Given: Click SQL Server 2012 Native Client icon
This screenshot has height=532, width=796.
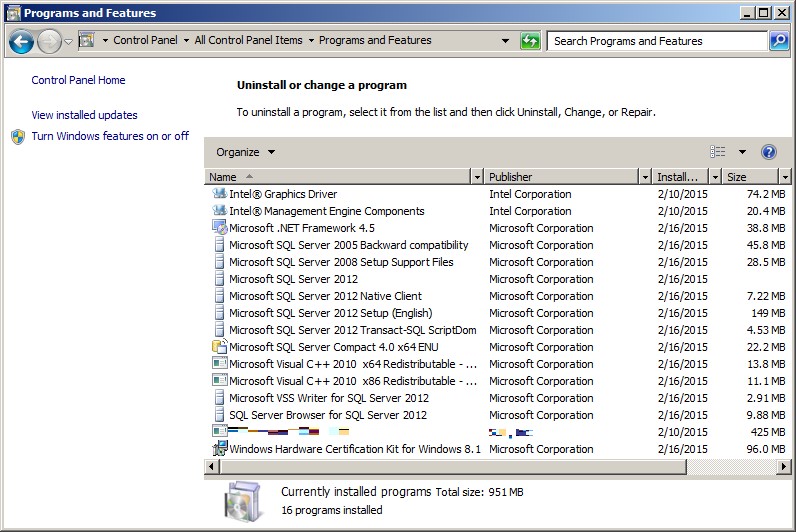Looking at the screenshot, I should point(219,295).
